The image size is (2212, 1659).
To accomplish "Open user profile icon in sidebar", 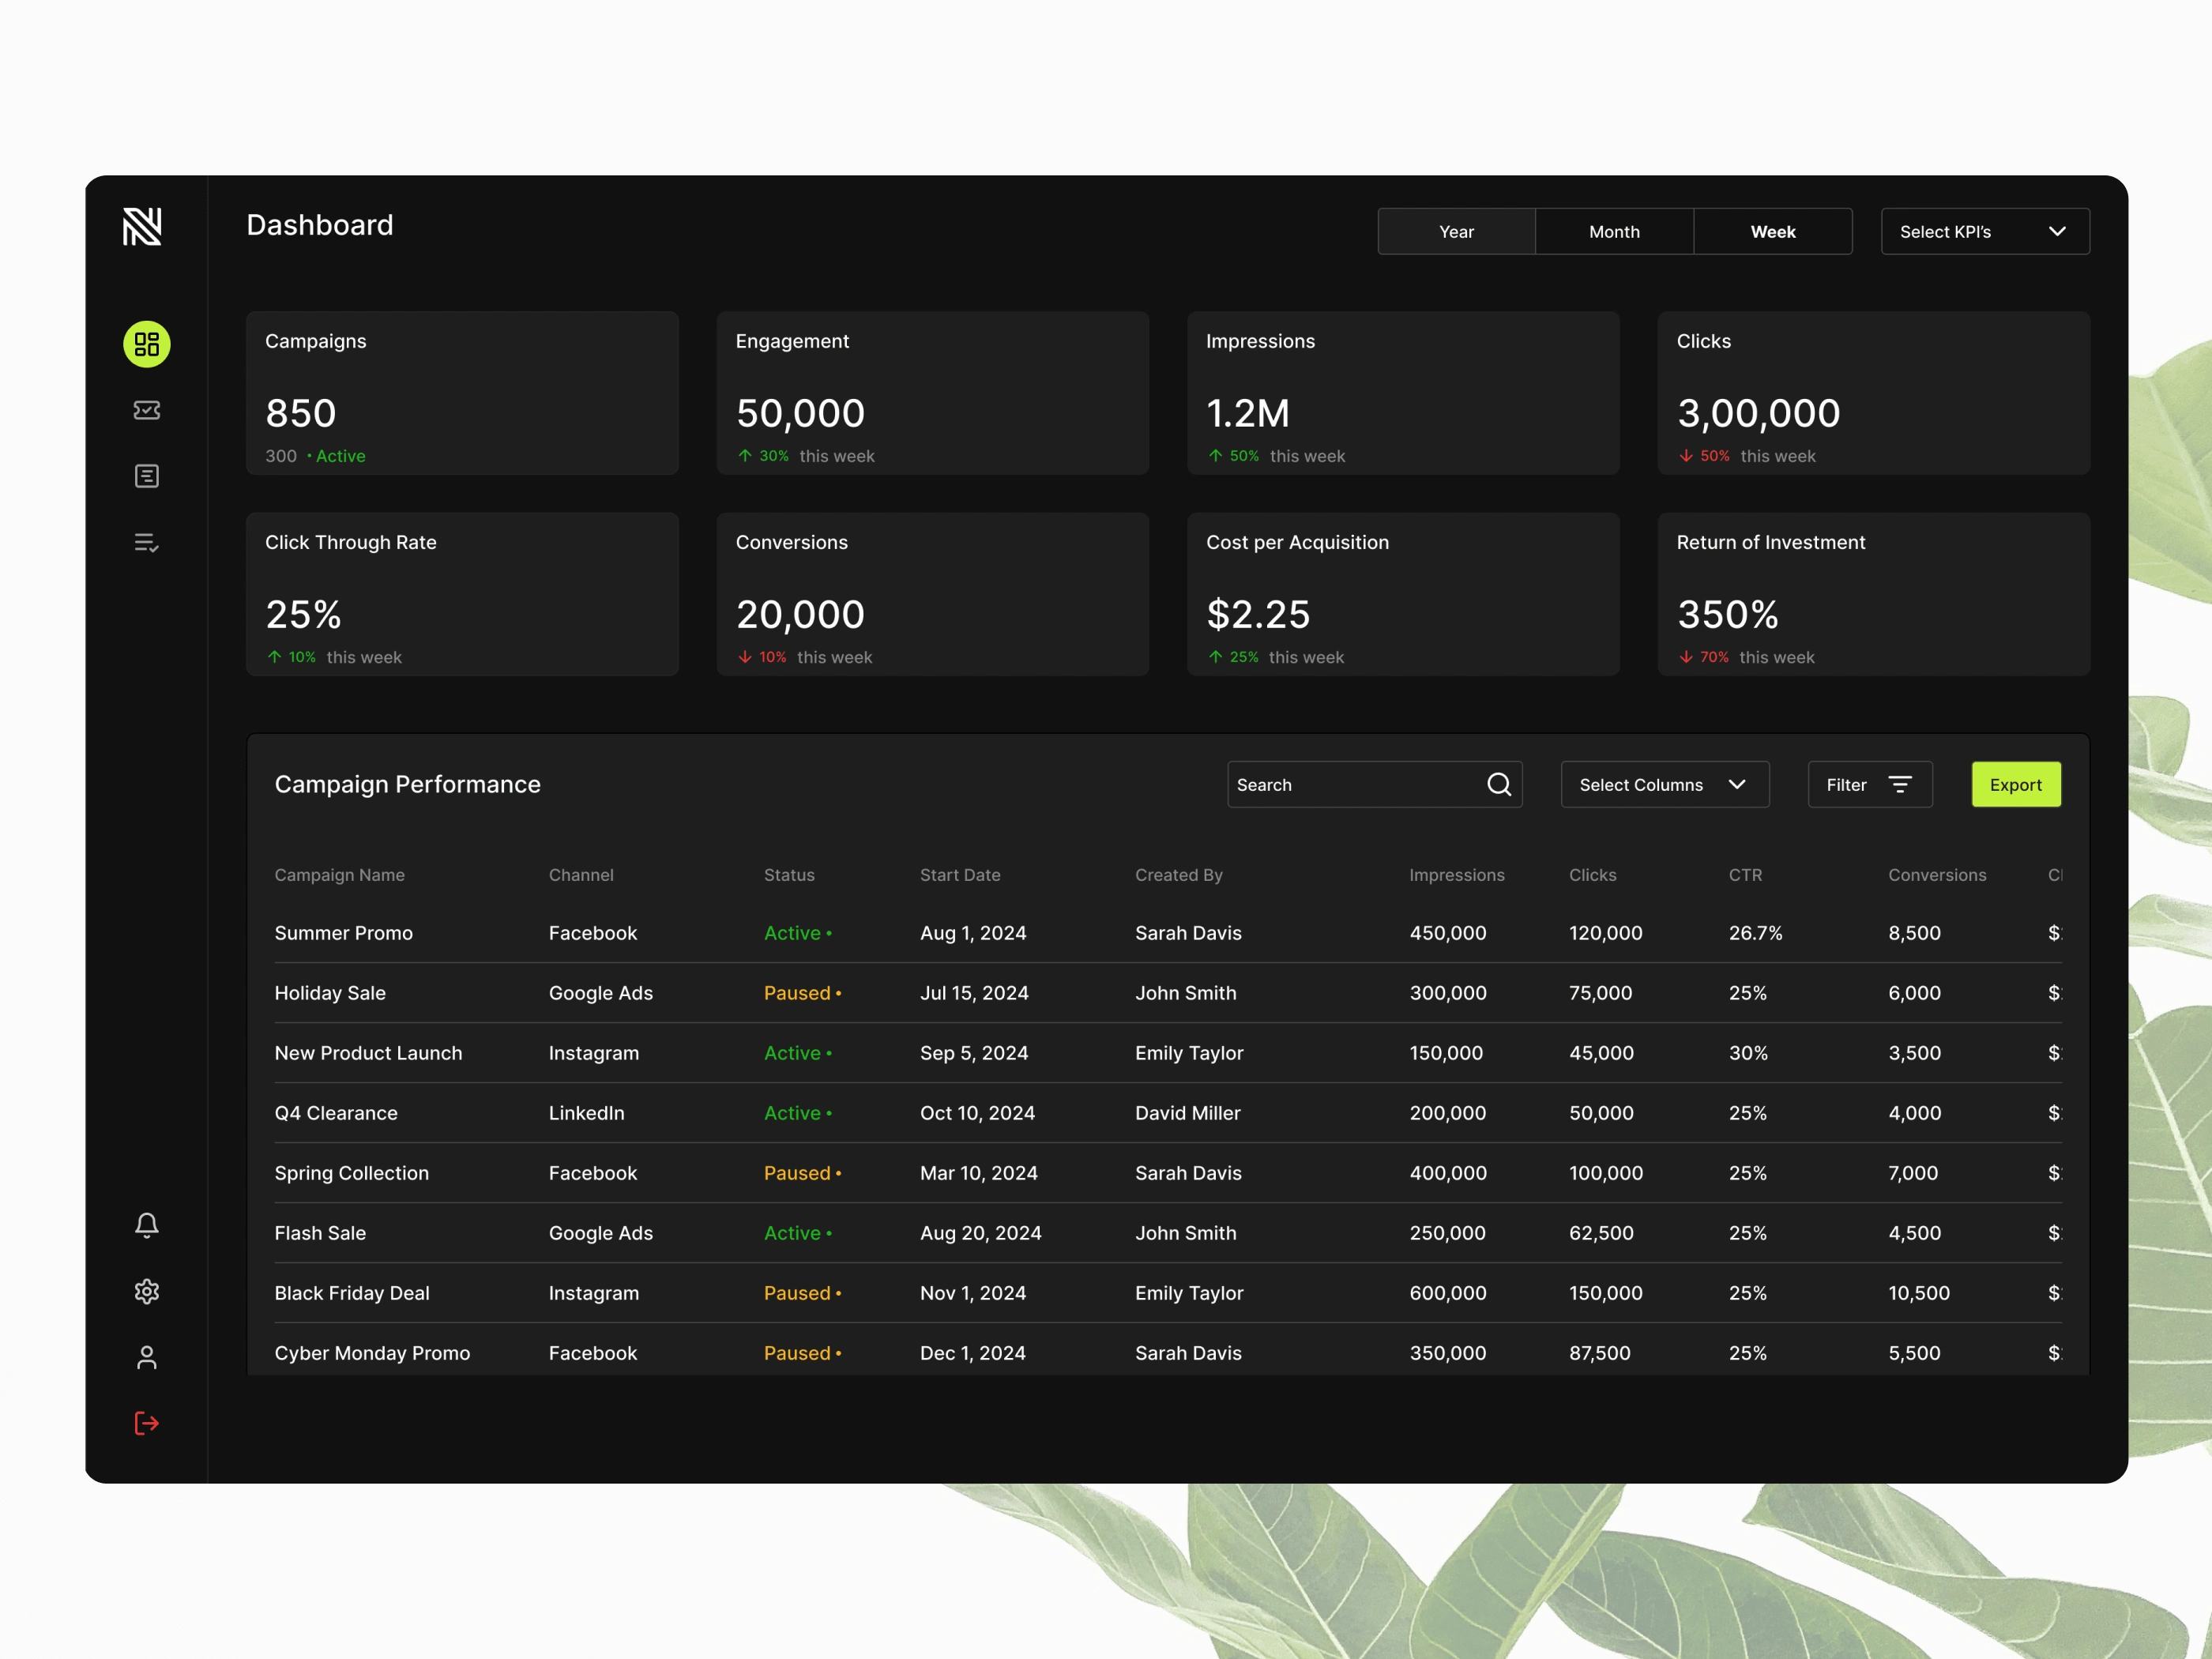I will click(x=146, y=1357).
